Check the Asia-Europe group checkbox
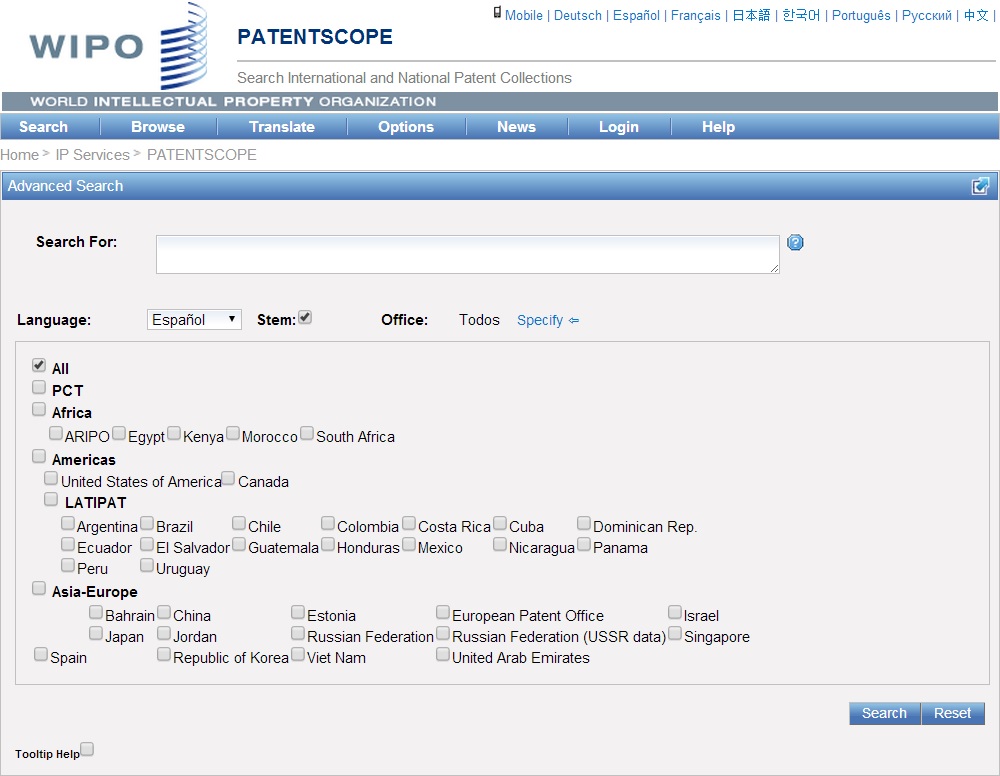This screenshot has height=776, width=1000. [x=39, y=588]
